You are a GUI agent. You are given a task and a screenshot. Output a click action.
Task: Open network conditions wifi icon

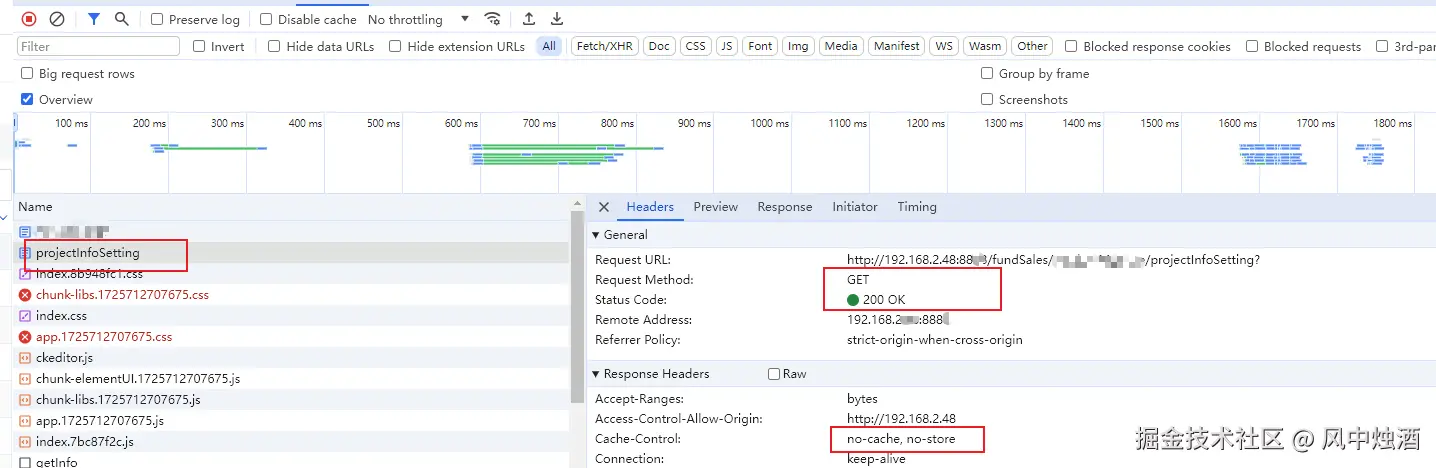click(492, 19)
